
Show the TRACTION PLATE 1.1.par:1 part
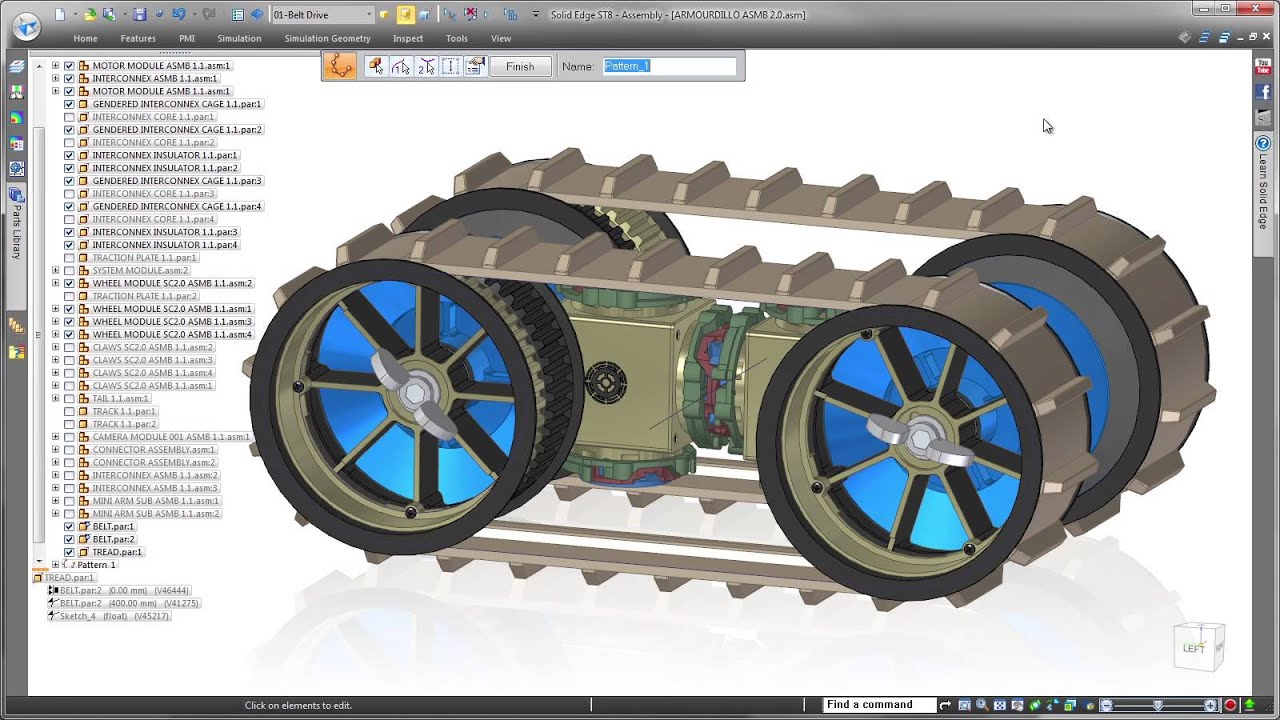[69, 258]
